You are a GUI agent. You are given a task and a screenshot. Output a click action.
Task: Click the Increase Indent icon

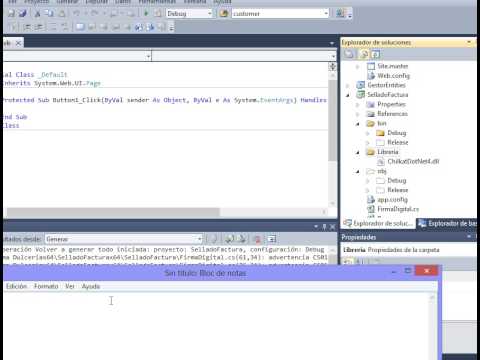[x=40, y=27]
